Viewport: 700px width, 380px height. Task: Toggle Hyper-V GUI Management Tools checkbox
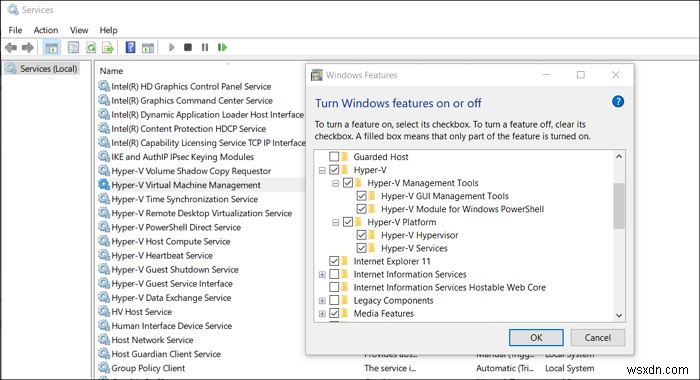[362, 196]
